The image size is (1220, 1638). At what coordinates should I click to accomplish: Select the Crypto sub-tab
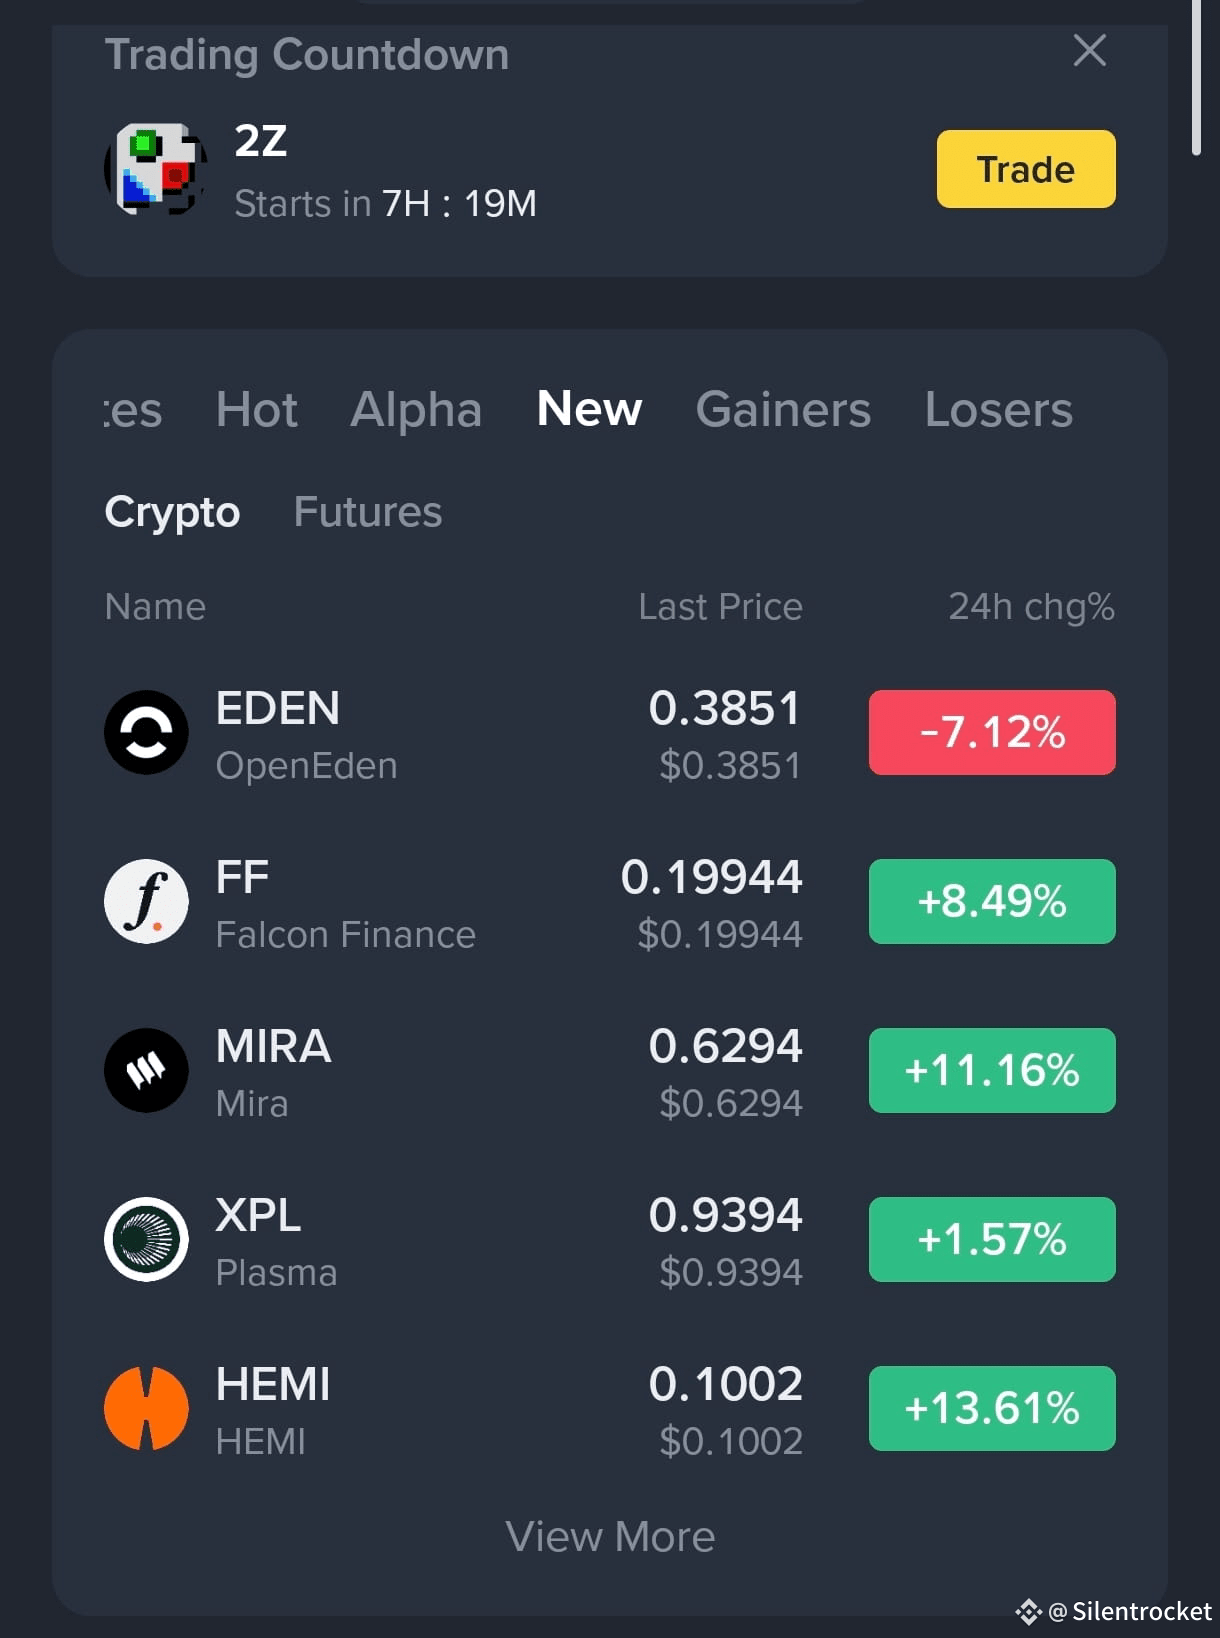(172, 512)
